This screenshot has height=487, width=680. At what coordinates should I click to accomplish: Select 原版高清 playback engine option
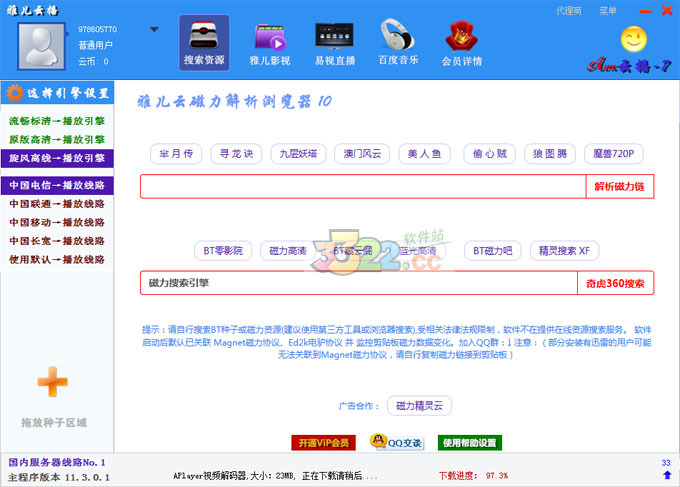coord(57,139)
